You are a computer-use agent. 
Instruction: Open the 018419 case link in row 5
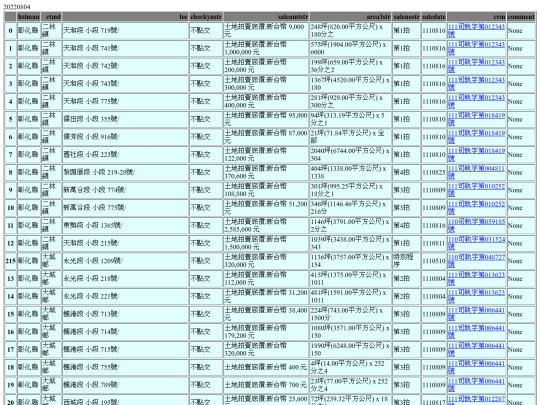pyautogui.click(x=476, y=119)
